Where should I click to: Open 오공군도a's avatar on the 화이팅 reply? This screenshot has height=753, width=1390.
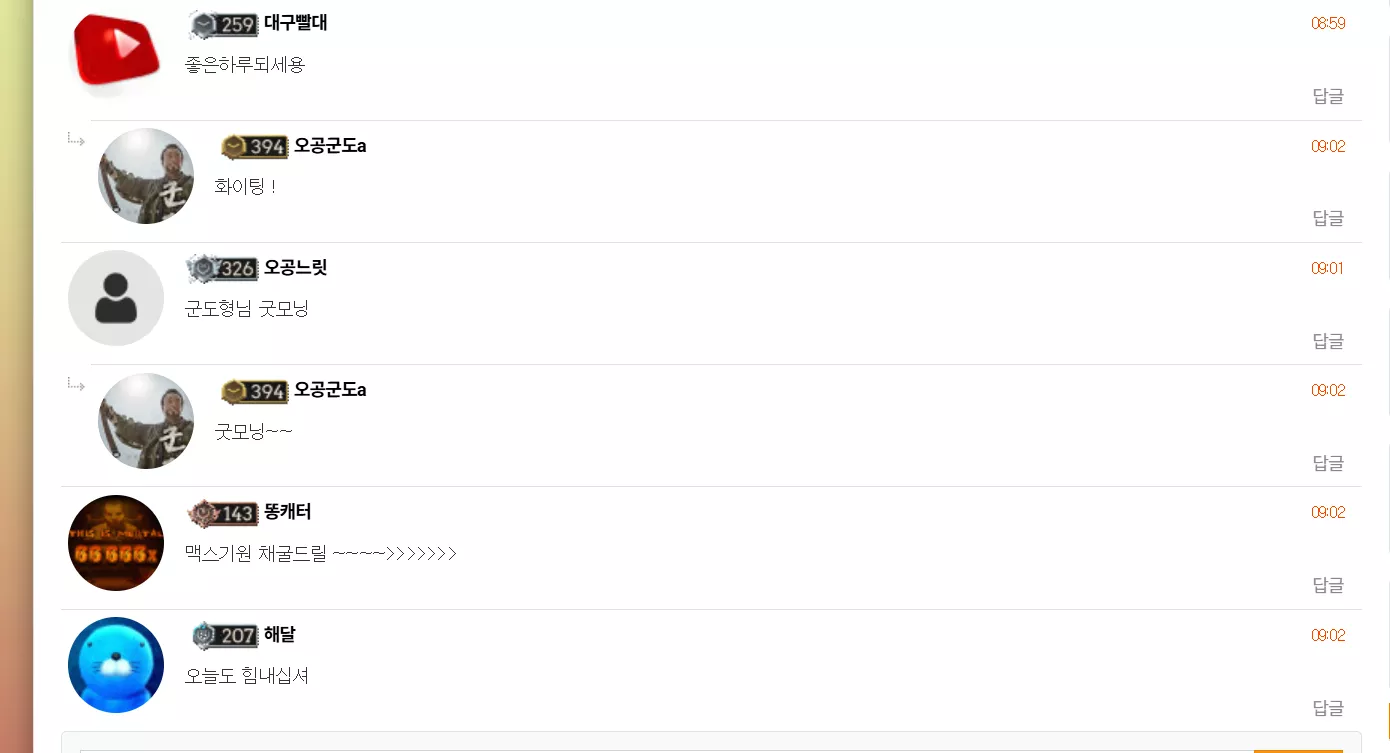[x=146, y=176]
